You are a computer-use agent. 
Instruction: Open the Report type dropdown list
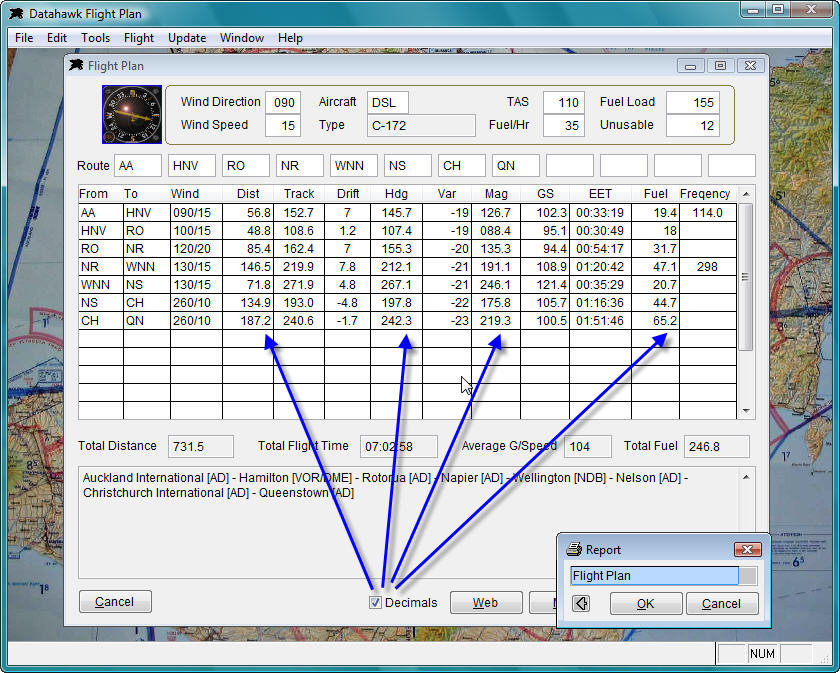[748, 575]
